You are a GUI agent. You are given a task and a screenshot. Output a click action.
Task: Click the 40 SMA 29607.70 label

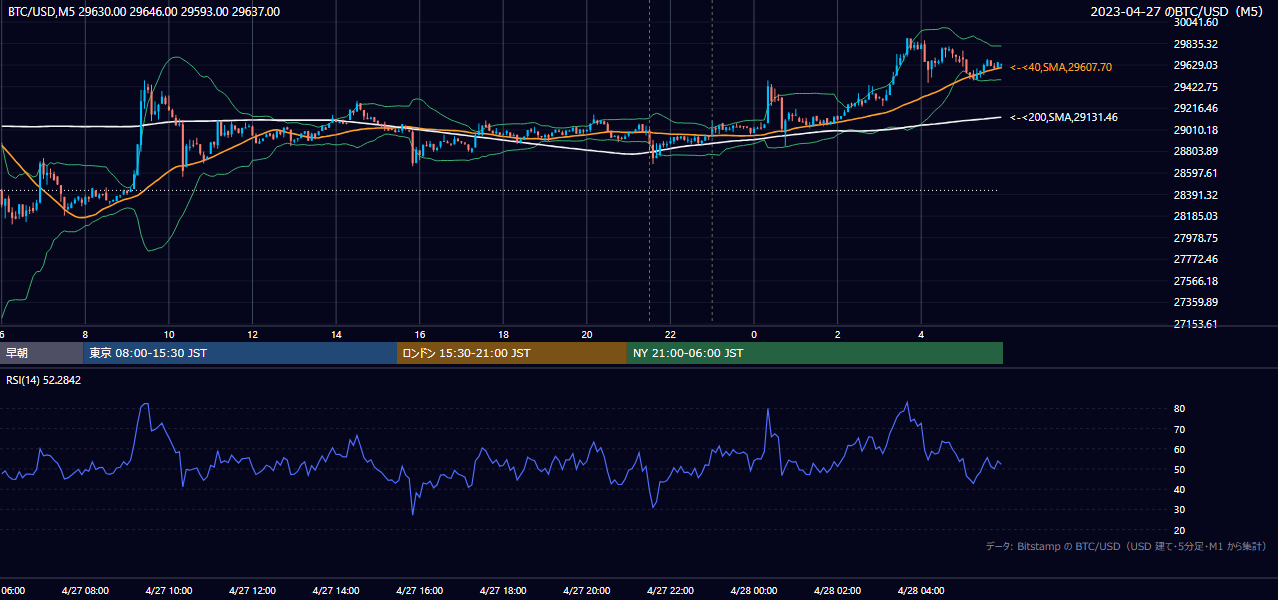tap(1061, 67)
